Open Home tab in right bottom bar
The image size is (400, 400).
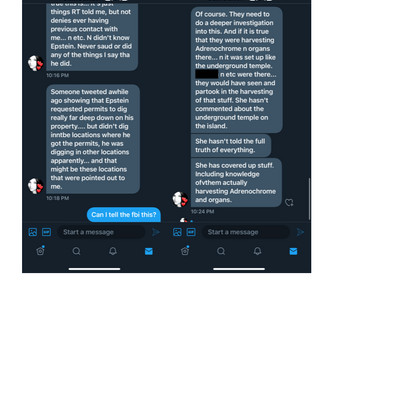185,251
